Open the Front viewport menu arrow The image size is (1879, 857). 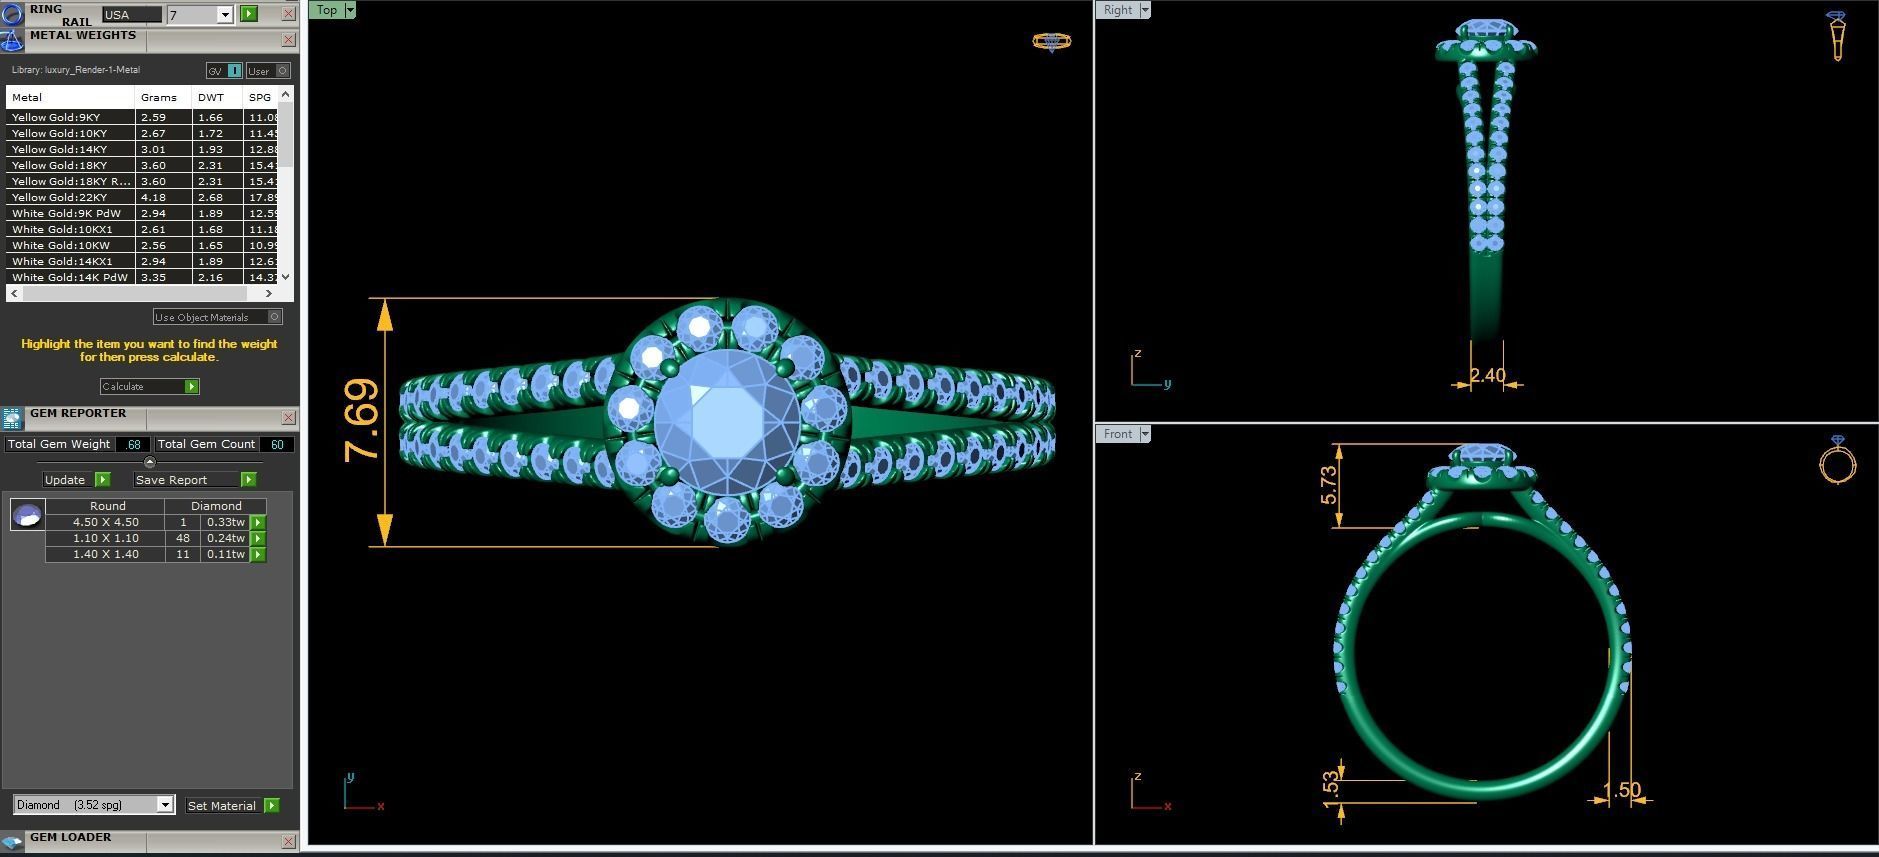tap(1145, 434)
